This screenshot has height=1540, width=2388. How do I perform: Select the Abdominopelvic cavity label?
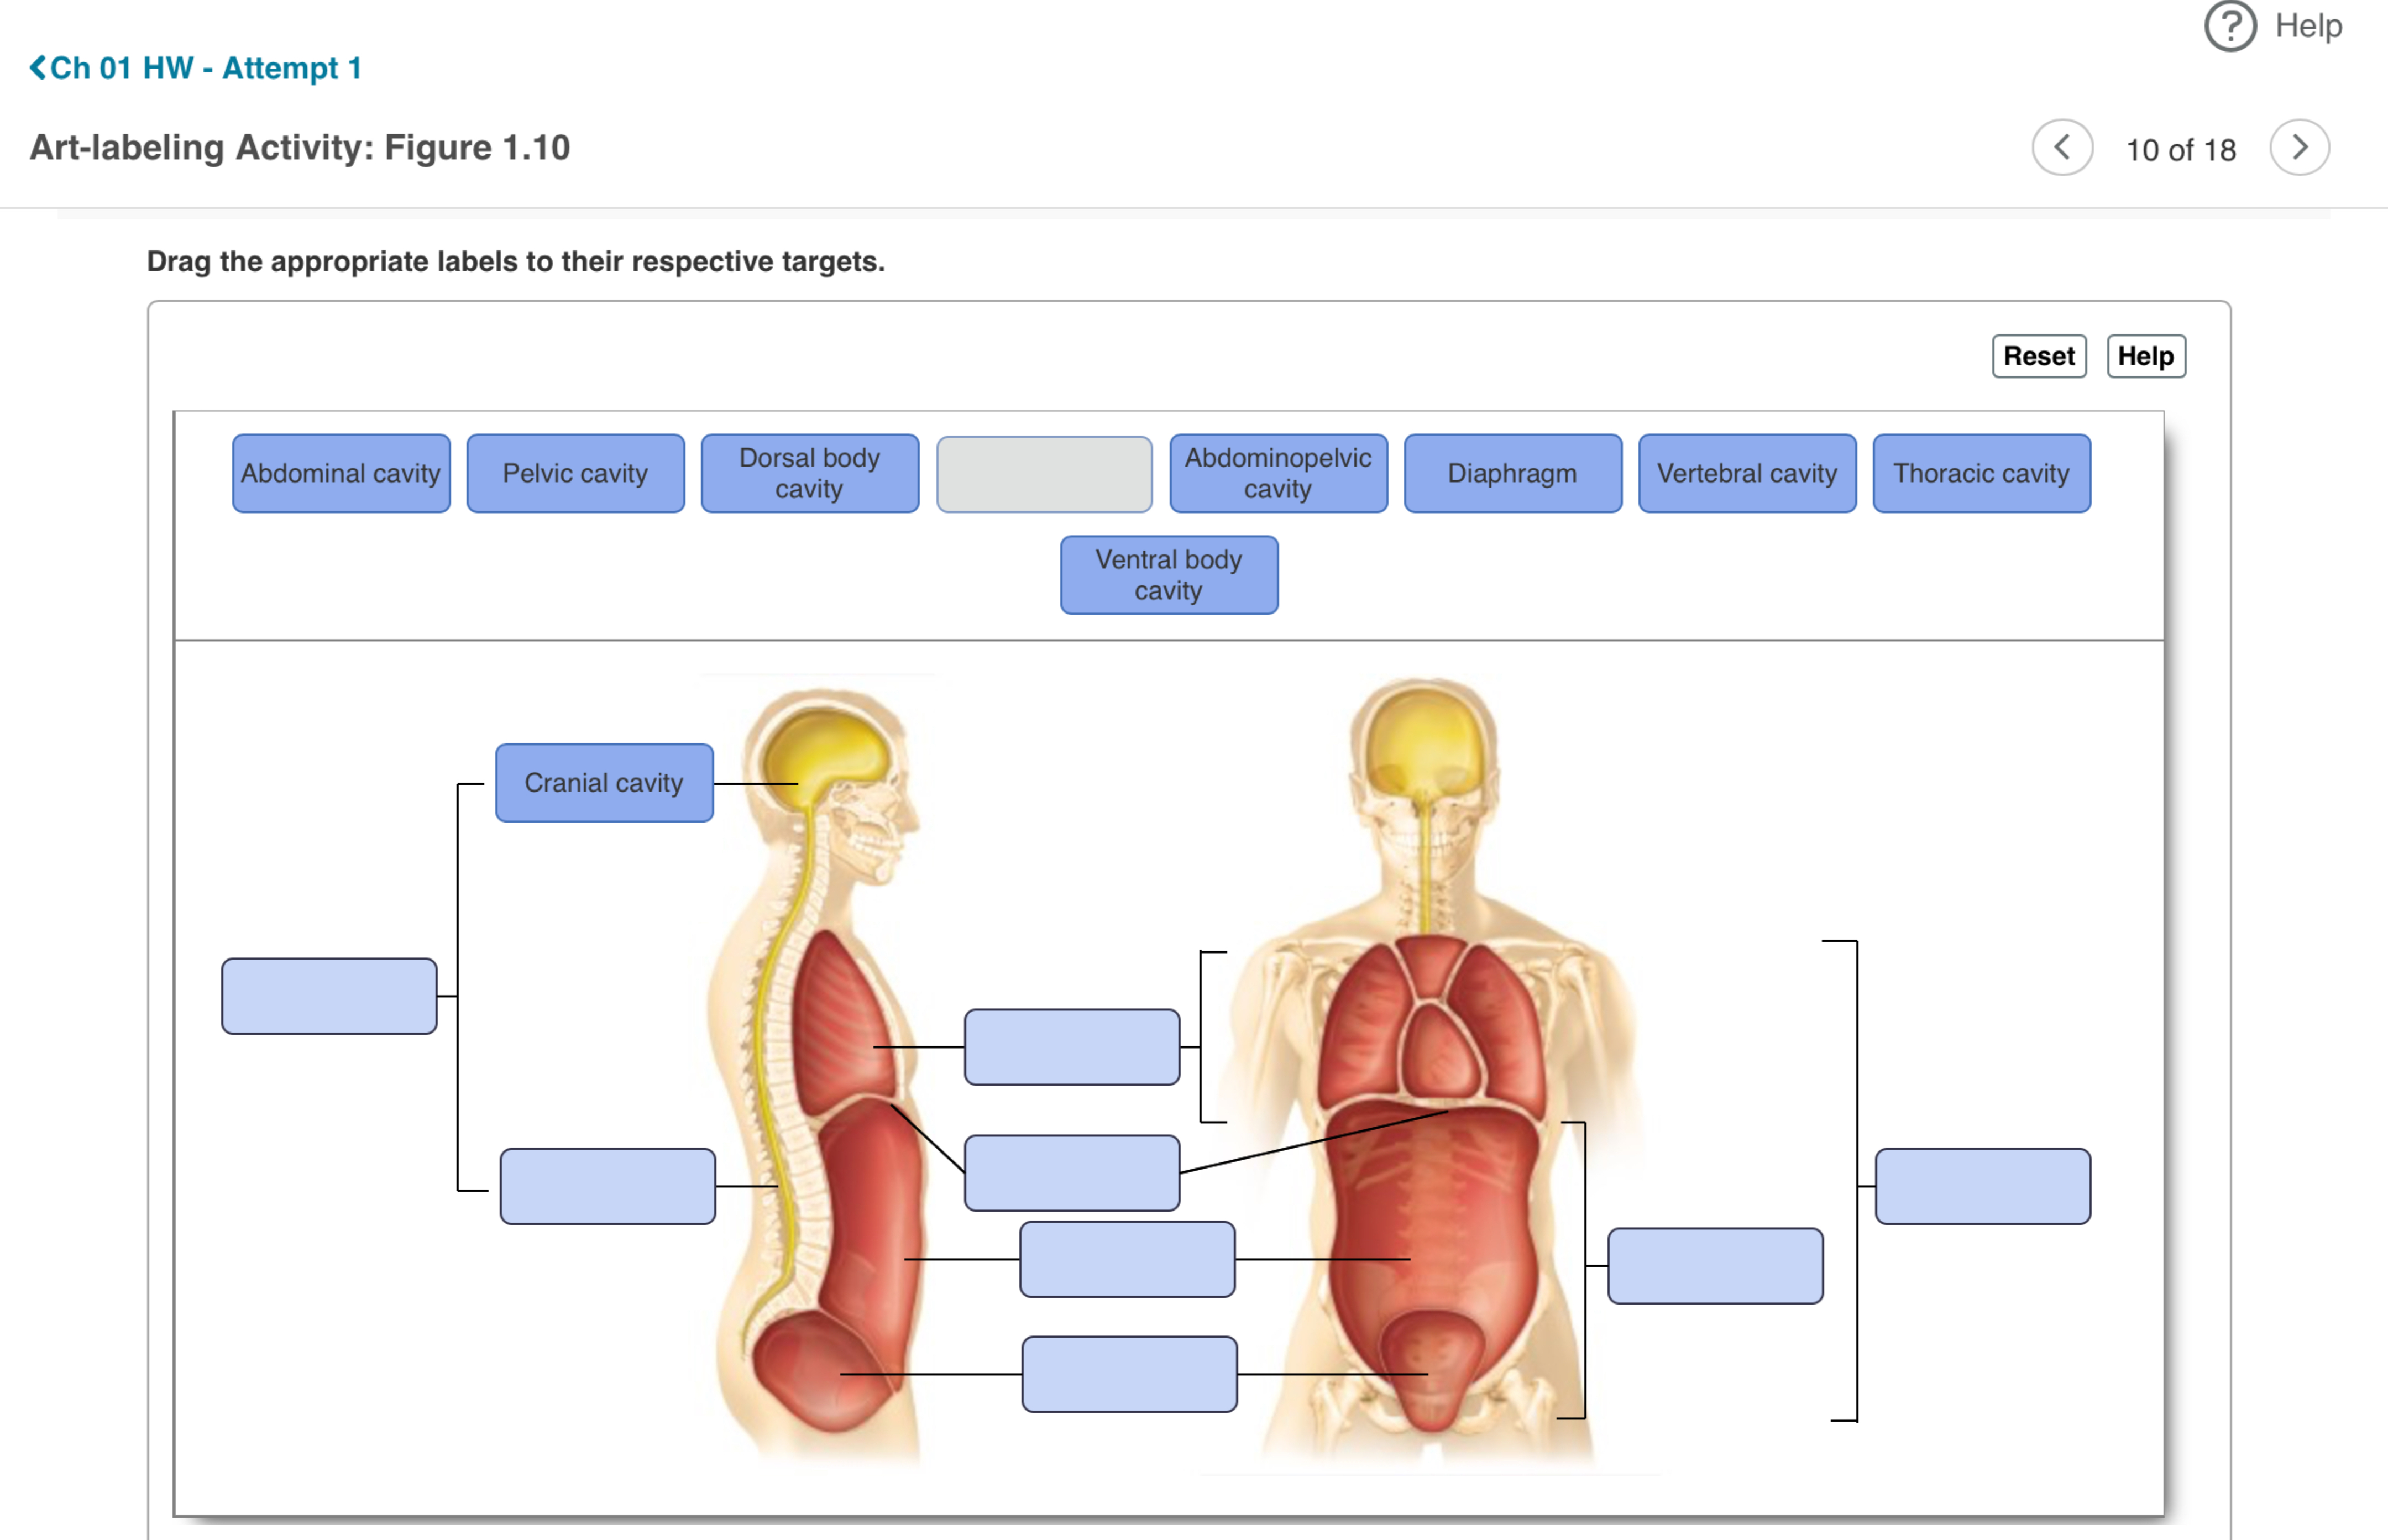coord(1278,473)
